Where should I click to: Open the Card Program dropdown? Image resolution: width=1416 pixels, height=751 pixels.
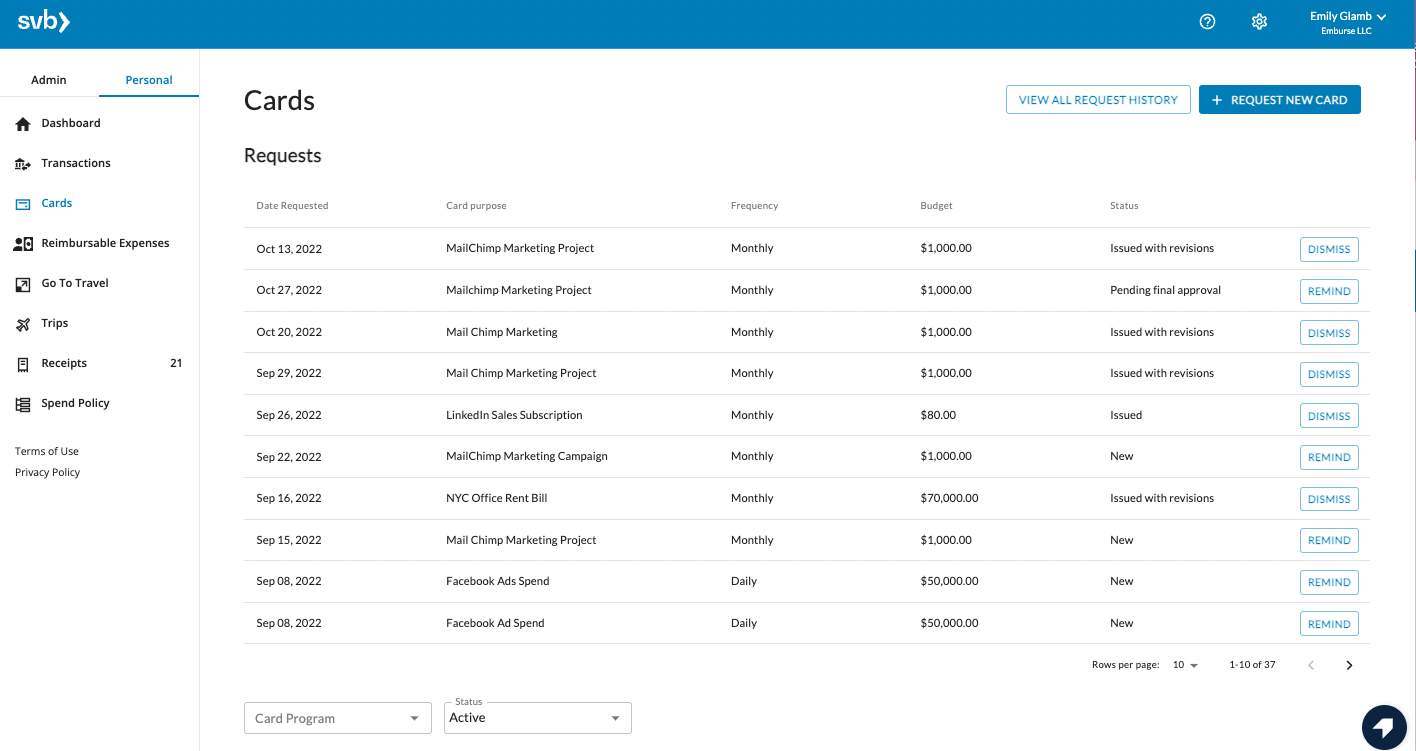338,718
